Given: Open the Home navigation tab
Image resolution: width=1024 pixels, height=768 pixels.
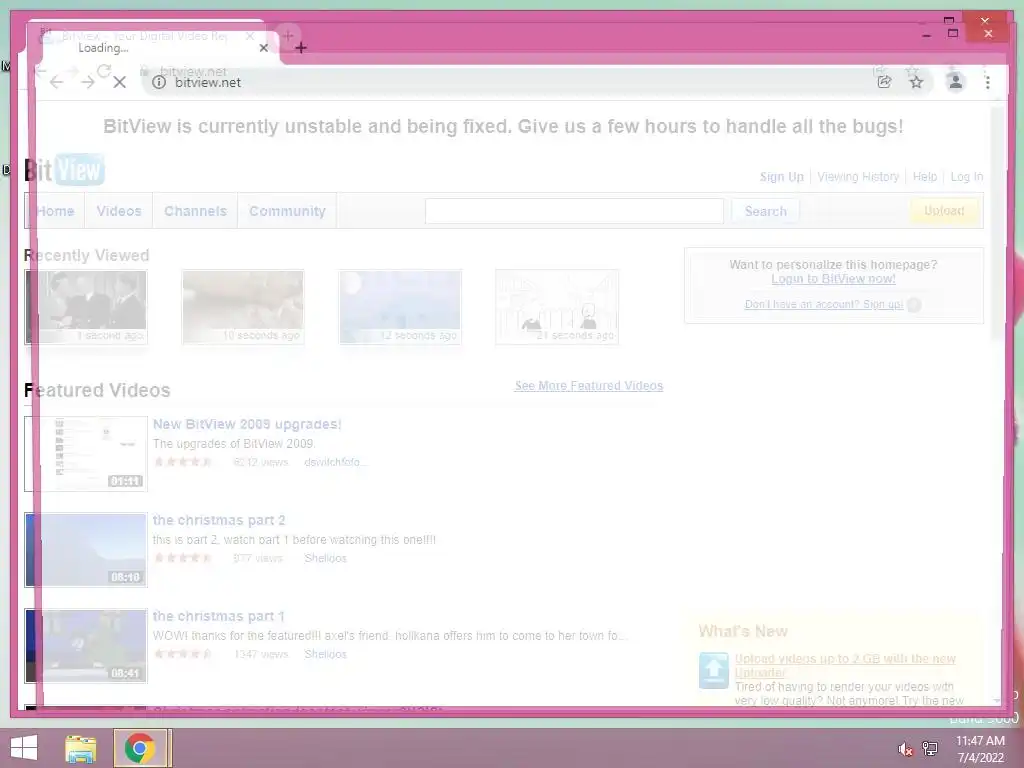Looking at the screenshot, I should pyautogui.click(x=55, y=211).
